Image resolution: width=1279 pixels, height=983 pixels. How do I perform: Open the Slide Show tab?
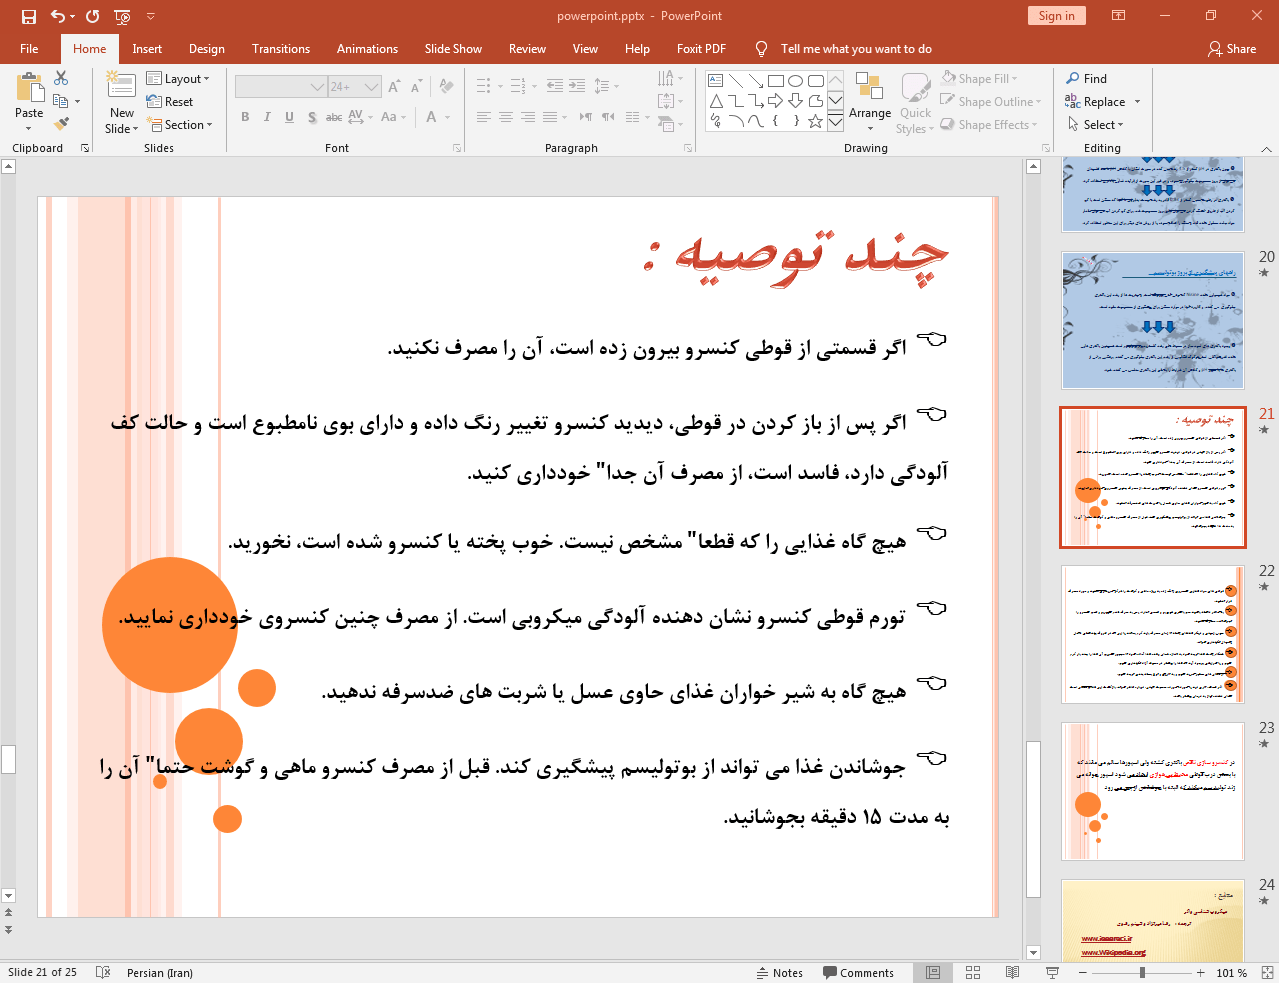click(x=453, y=48)
